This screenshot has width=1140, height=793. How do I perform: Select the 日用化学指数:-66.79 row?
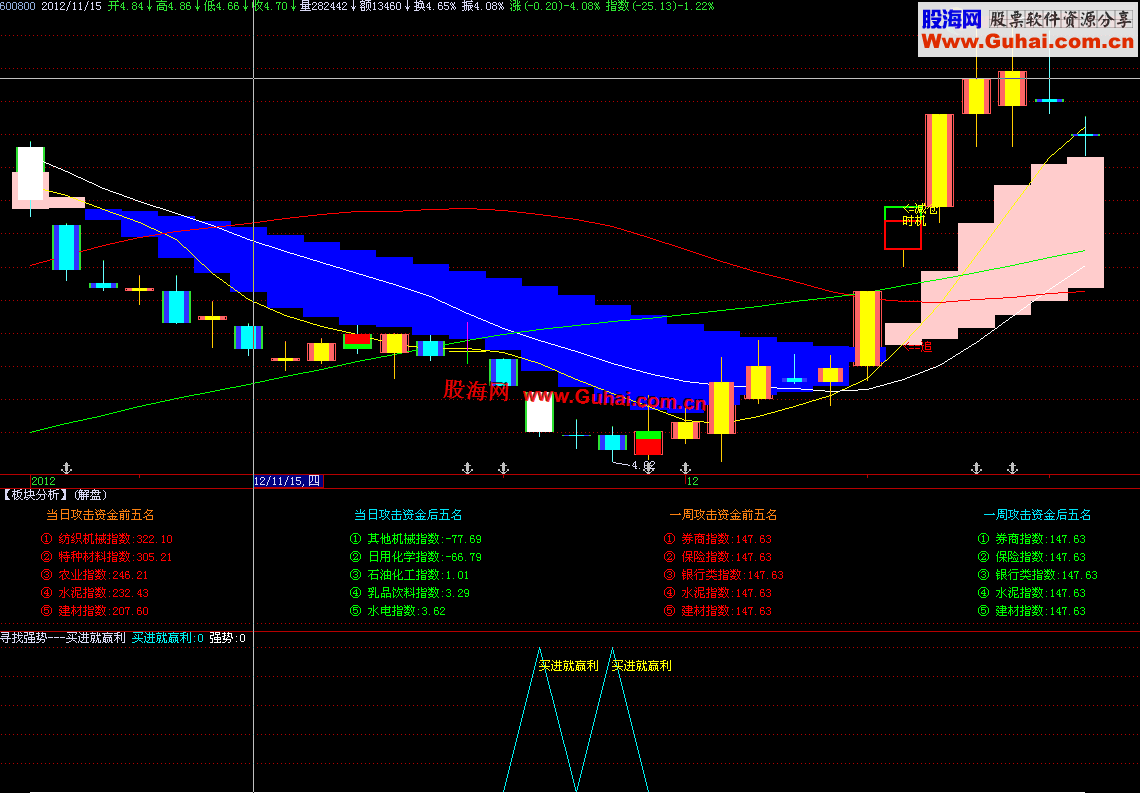coord(415,557)
